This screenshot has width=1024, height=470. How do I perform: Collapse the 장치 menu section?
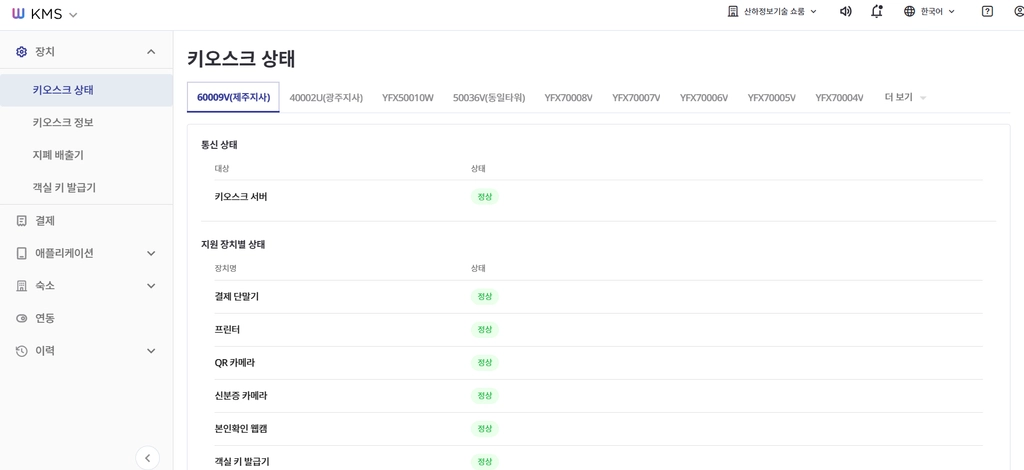(151, 52)
